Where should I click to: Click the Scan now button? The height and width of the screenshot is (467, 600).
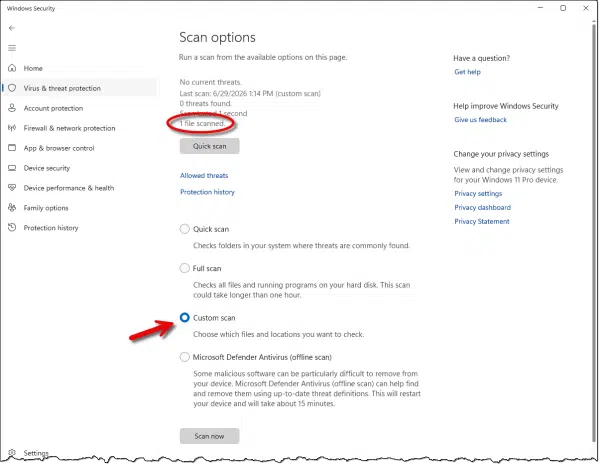click(209, 436)
